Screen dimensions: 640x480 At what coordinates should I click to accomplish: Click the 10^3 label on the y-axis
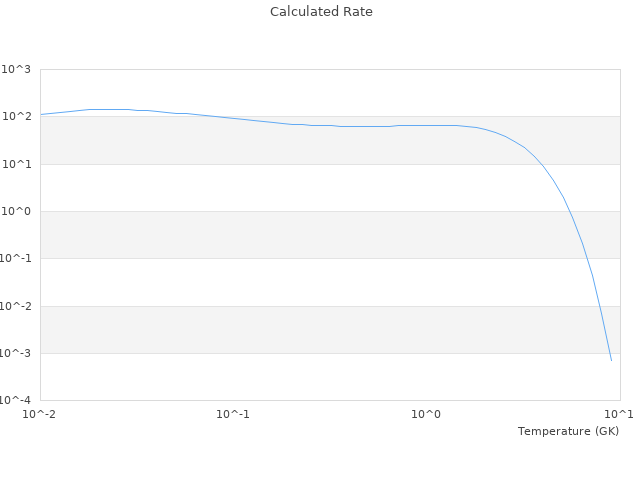coord(16,69)
